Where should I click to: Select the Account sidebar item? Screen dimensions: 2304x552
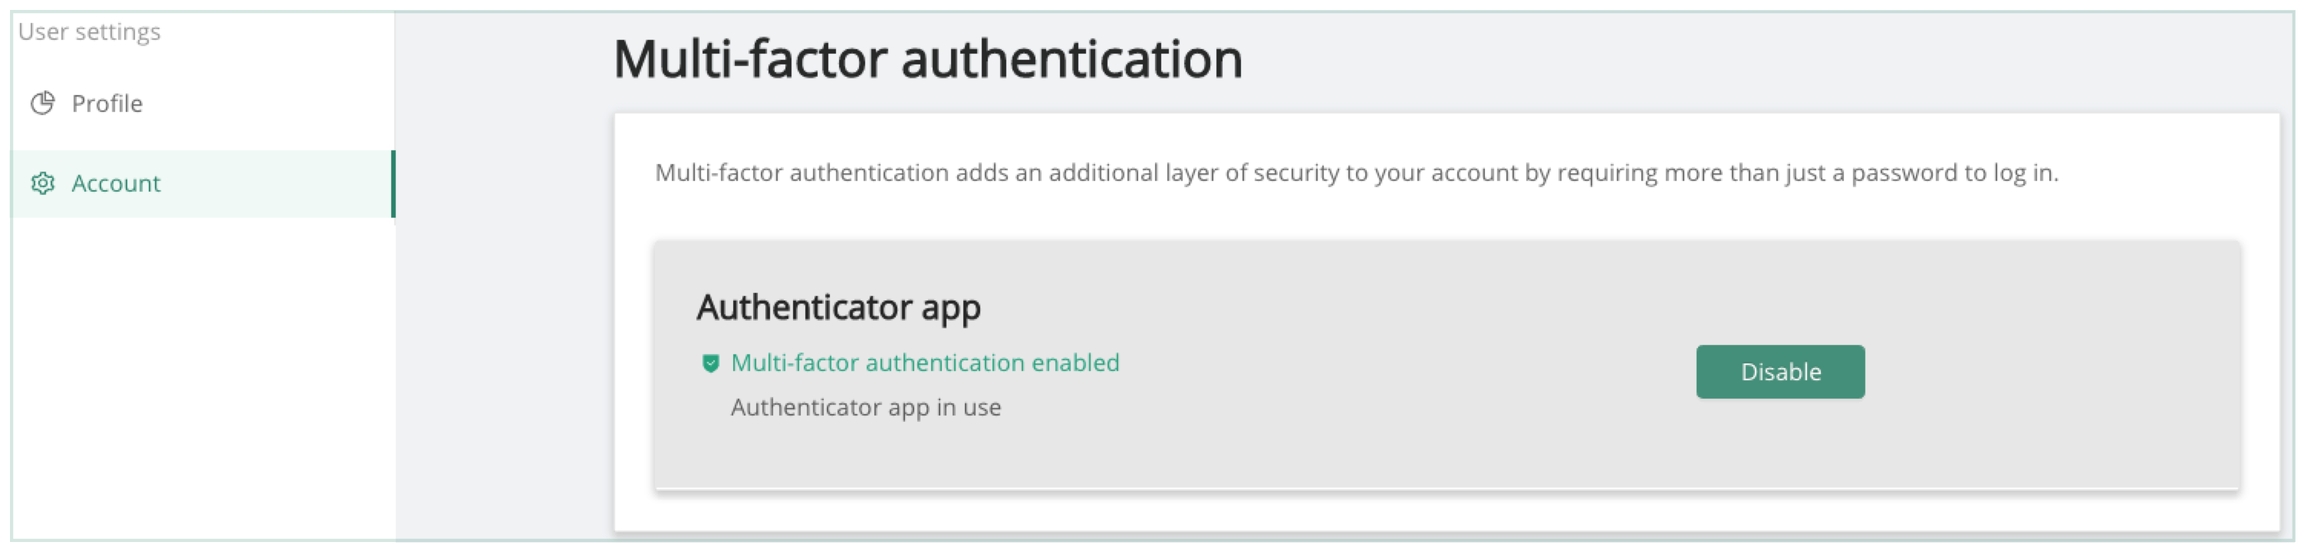116,183
